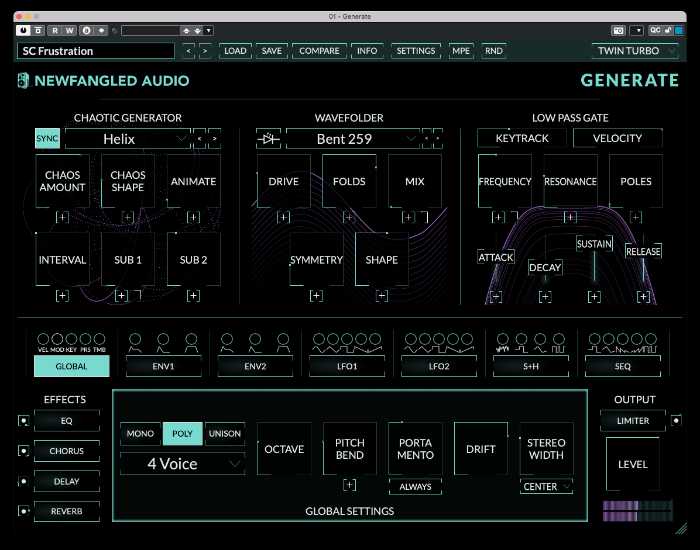Switch to the ENV1 tab
Viewport: 700px width, 550px height.
click(163, 366)
